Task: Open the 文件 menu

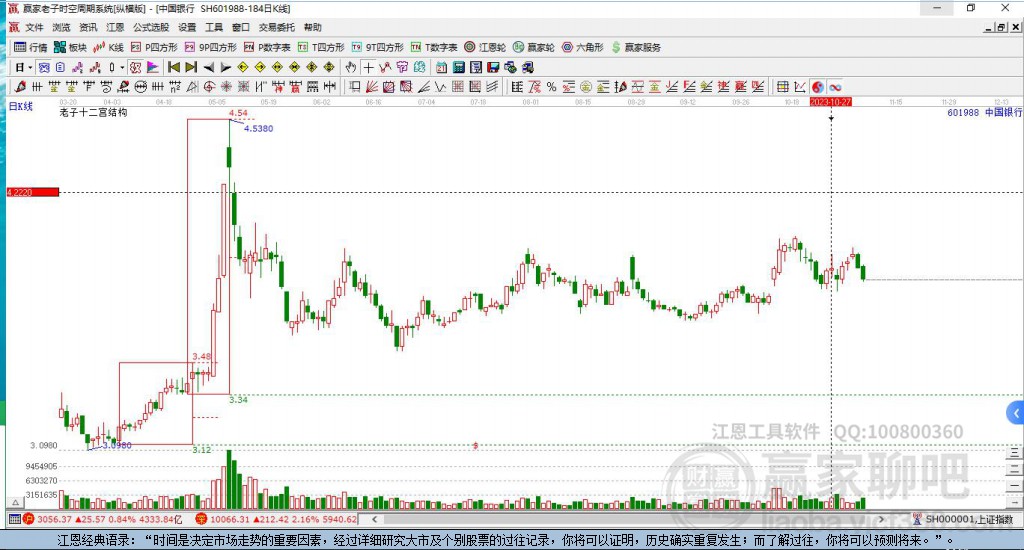Action: coord(34,27)
